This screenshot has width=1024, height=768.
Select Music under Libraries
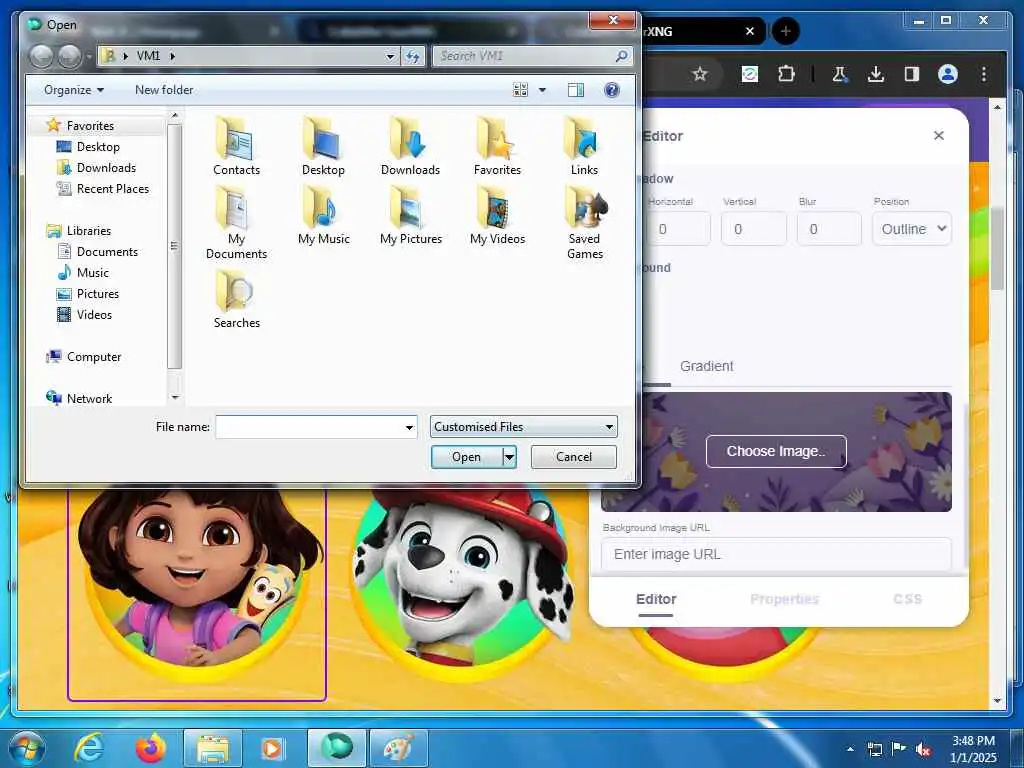[93, 273]
